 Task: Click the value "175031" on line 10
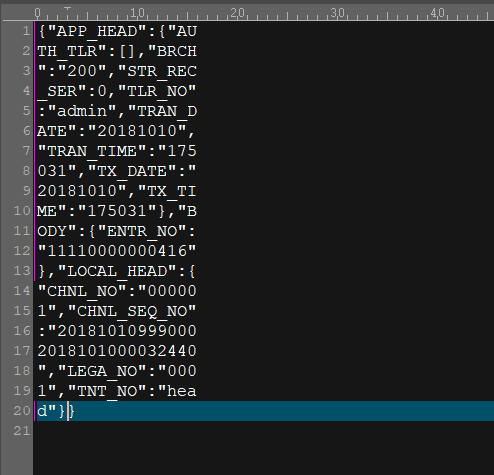click(117, 211)
